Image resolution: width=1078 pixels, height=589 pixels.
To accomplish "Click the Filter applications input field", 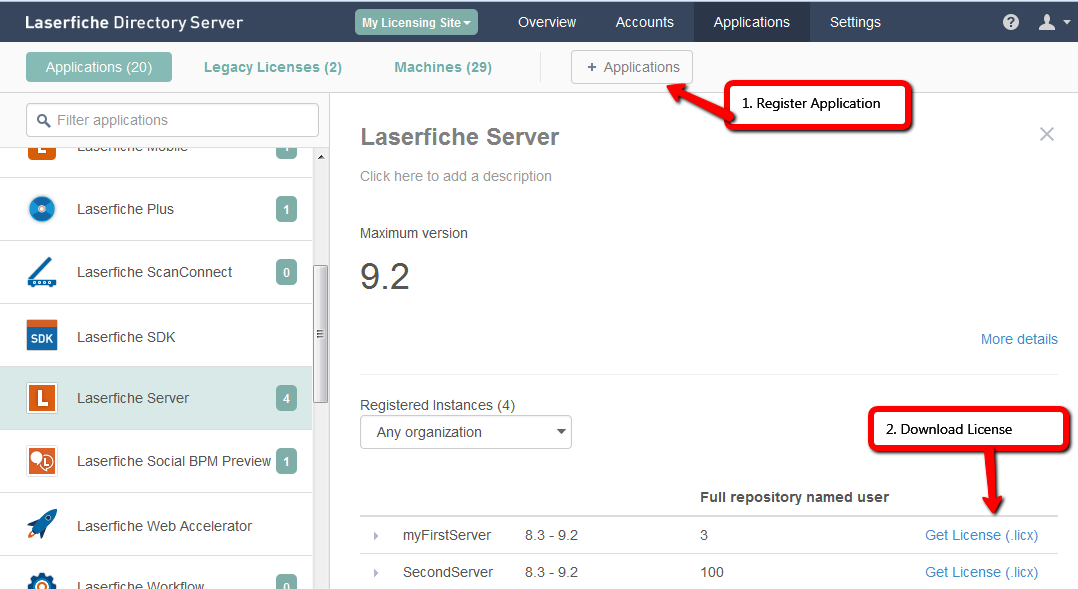I will 173,120.
